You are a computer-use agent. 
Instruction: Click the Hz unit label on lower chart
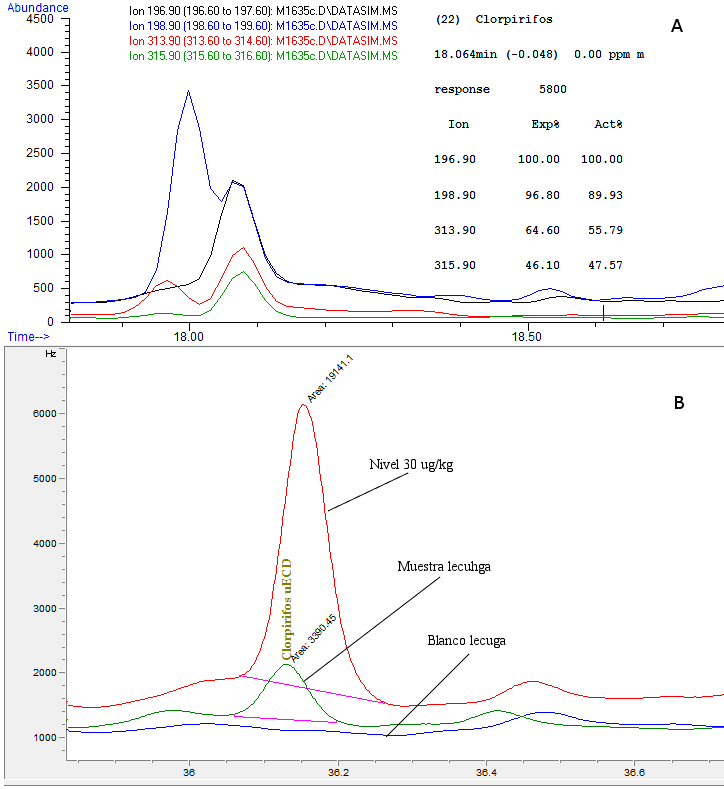click(x=50, y=355)
